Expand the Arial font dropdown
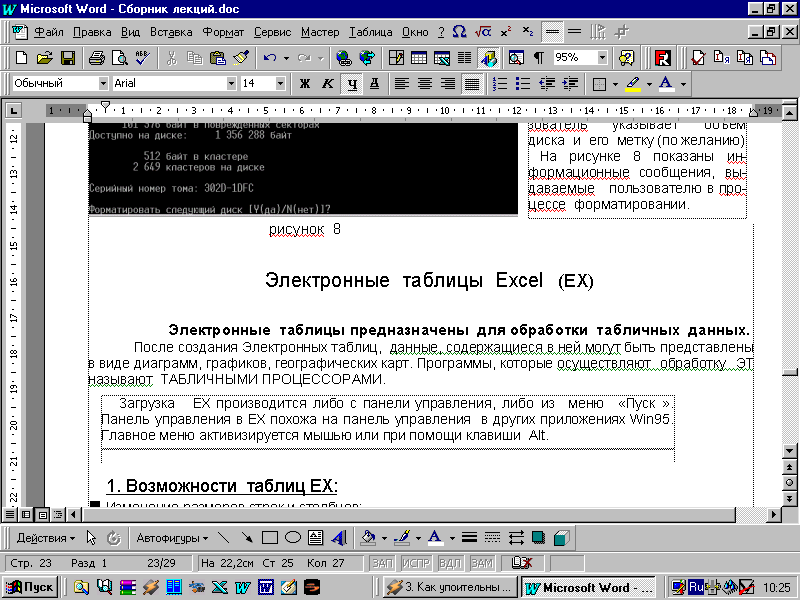Viewport: 800px width, 600px height. pos(232,83)
